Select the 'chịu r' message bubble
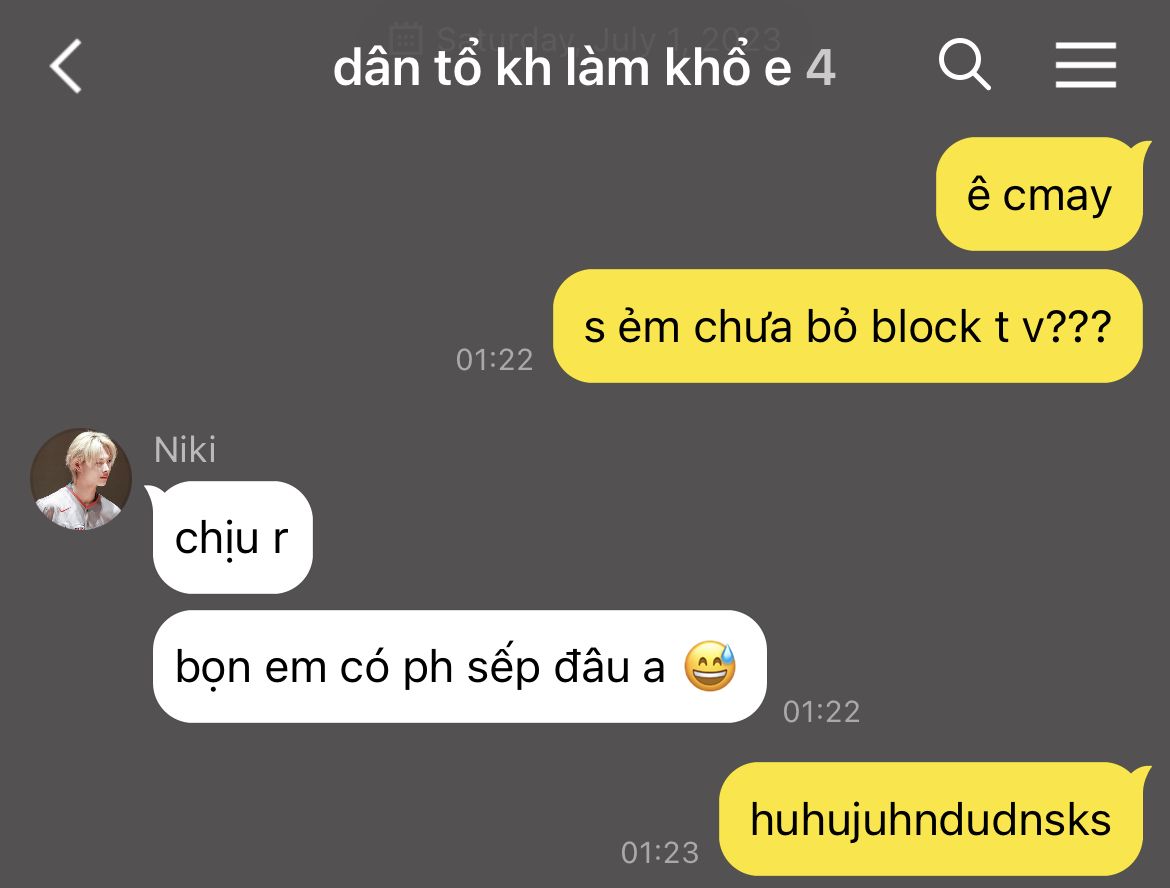The height and width of the screenshot is (888, 1170). [231, 537]
